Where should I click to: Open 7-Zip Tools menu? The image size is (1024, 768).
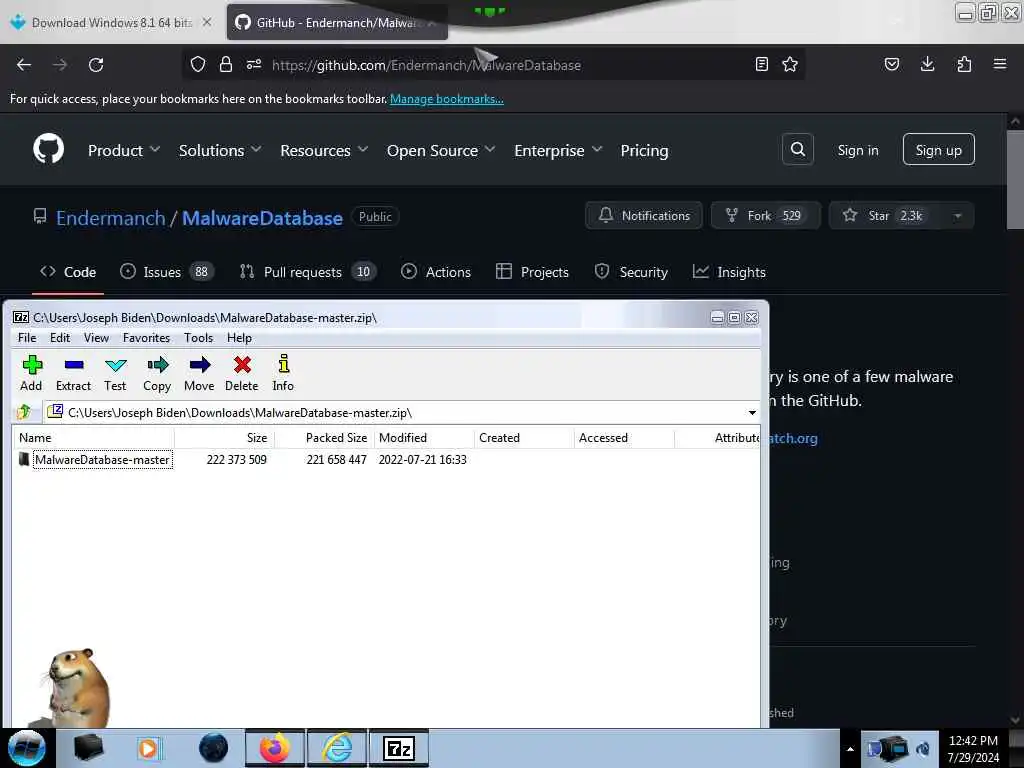[x=199, y=338]
